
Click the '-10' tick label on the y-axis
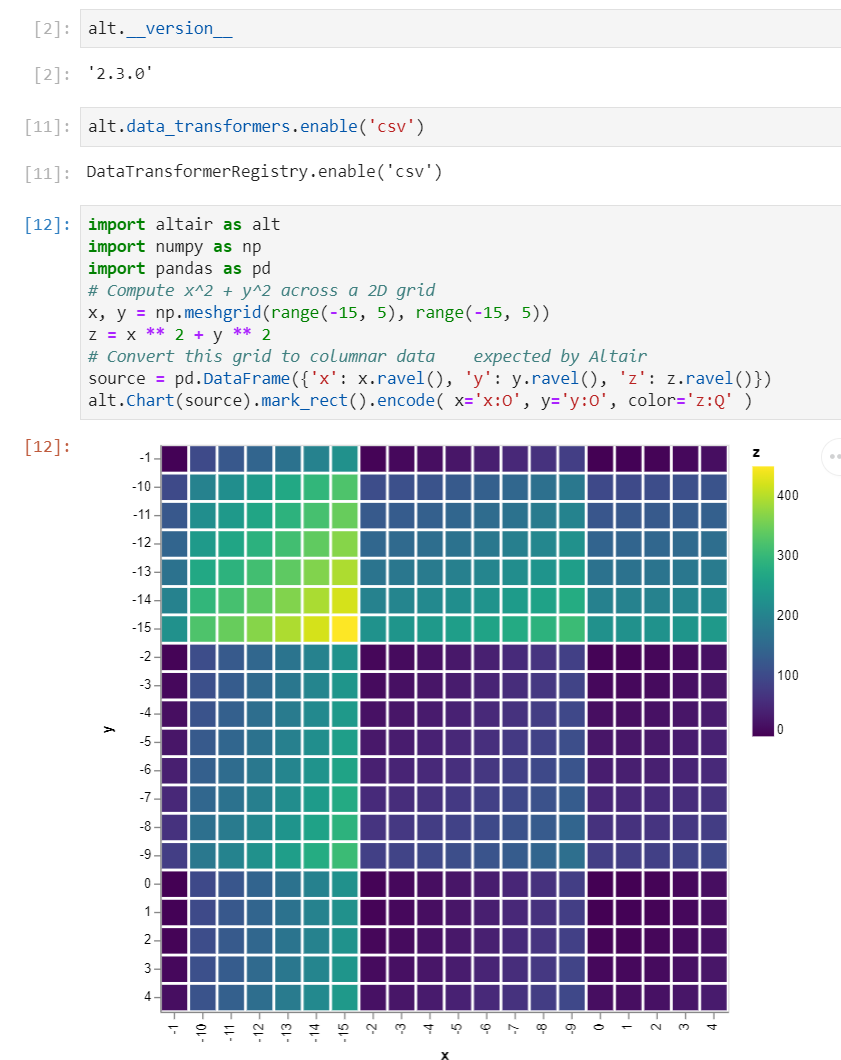pyautogui.click(x=141, y=487)
